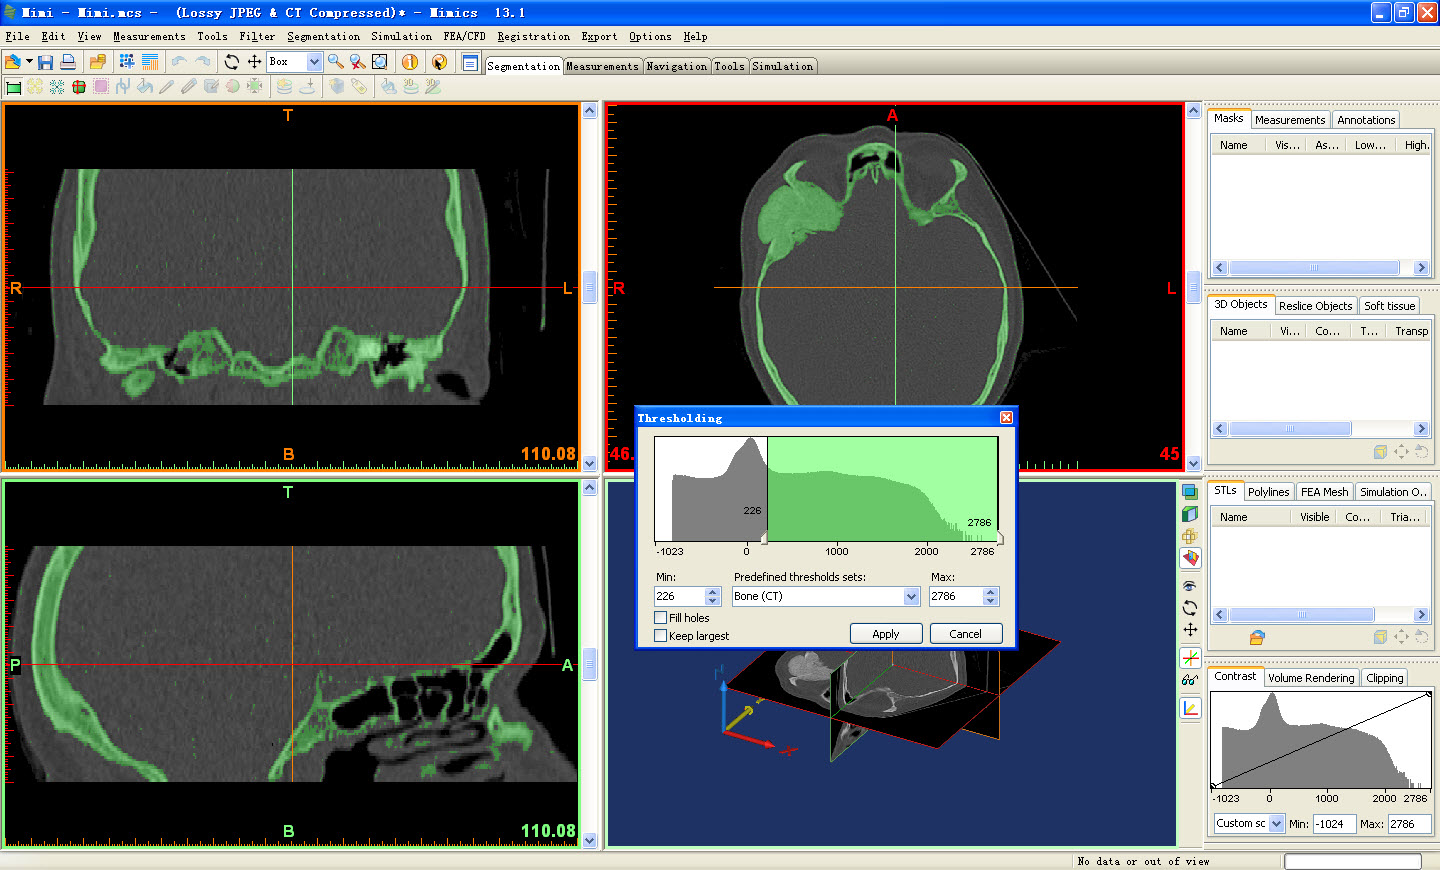Click the blue window layout icon
The height and width of the screenshot is (870, 1440).
pyautogui.click(x=470, y=62)
